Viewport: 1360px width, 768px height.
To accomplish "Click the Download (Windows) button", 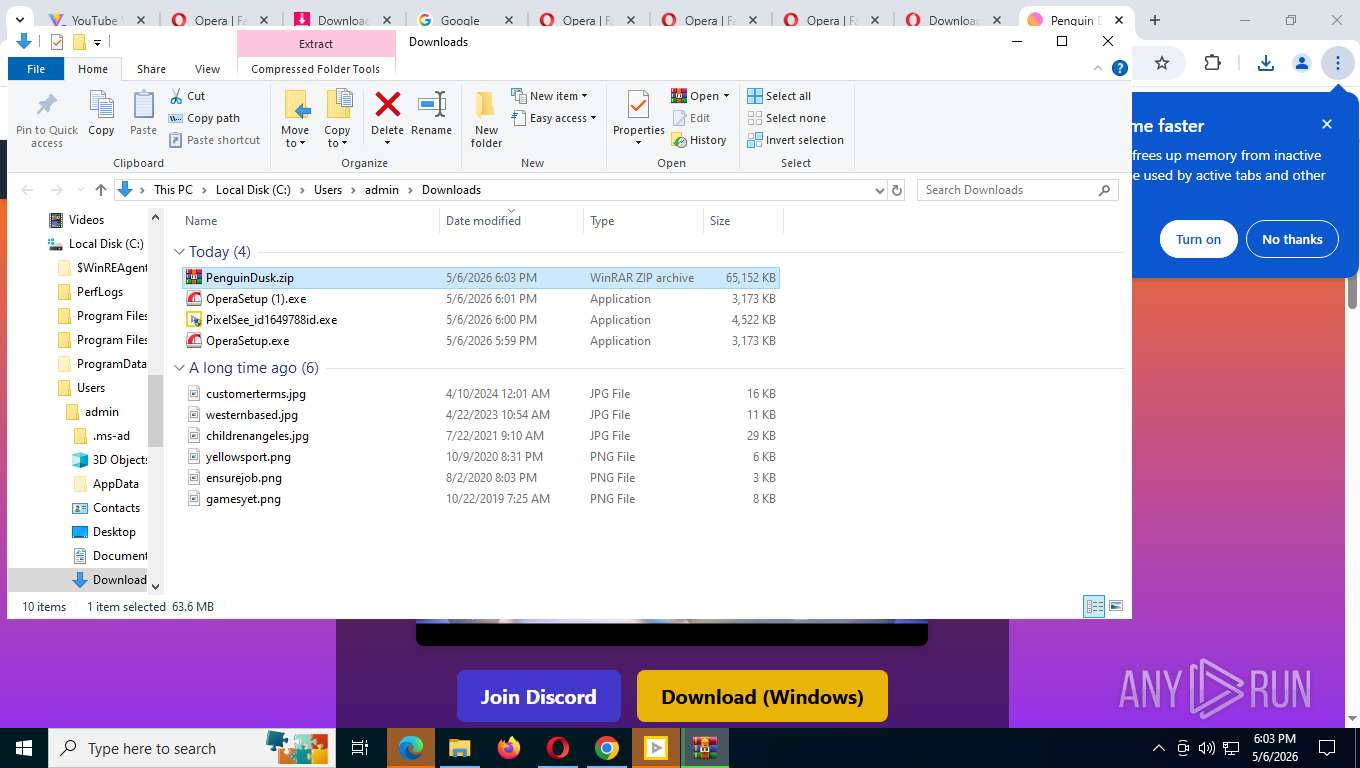I will click(x=762, y=696).
